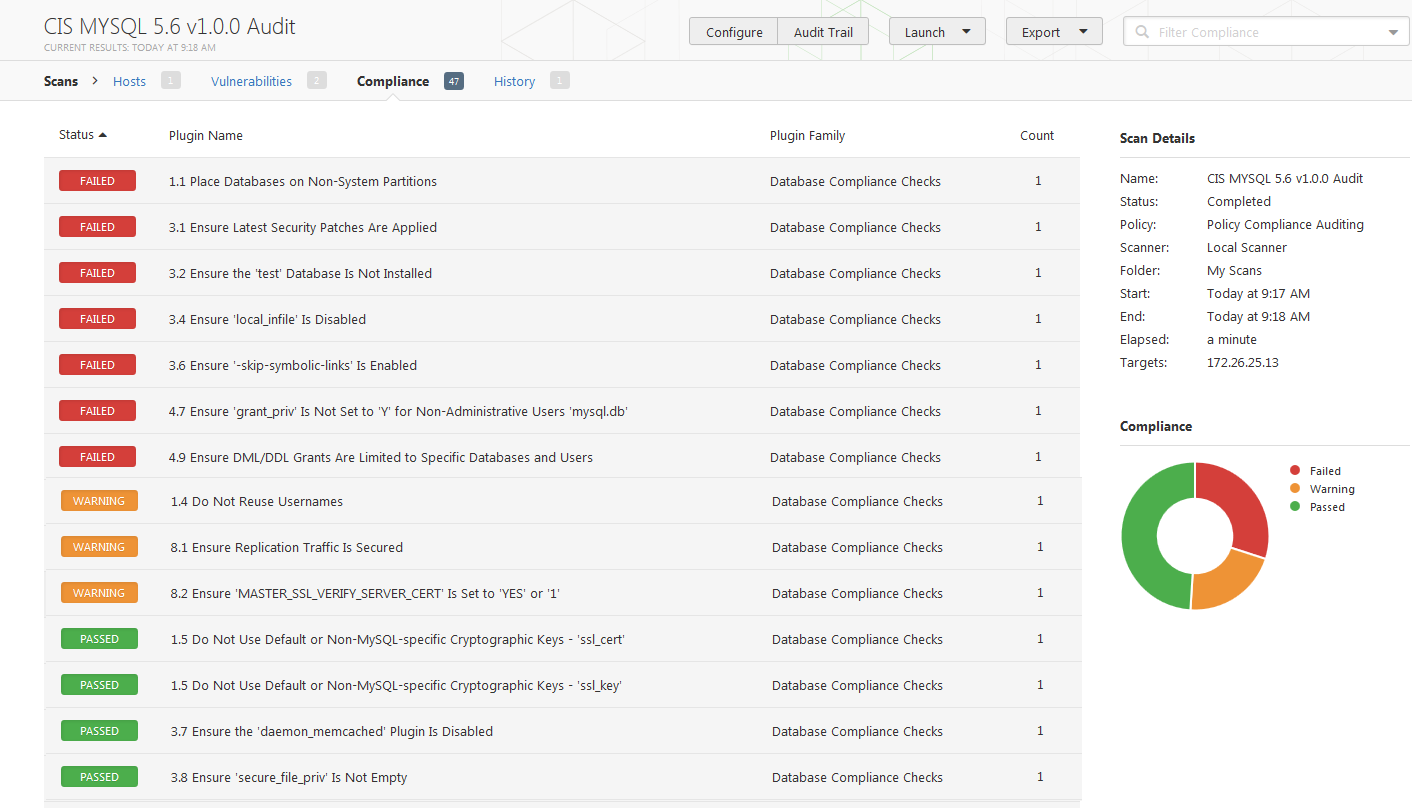This screenshot has width=1416, height=808.
Task: Click the Configure button
Action: coord(734,32)
